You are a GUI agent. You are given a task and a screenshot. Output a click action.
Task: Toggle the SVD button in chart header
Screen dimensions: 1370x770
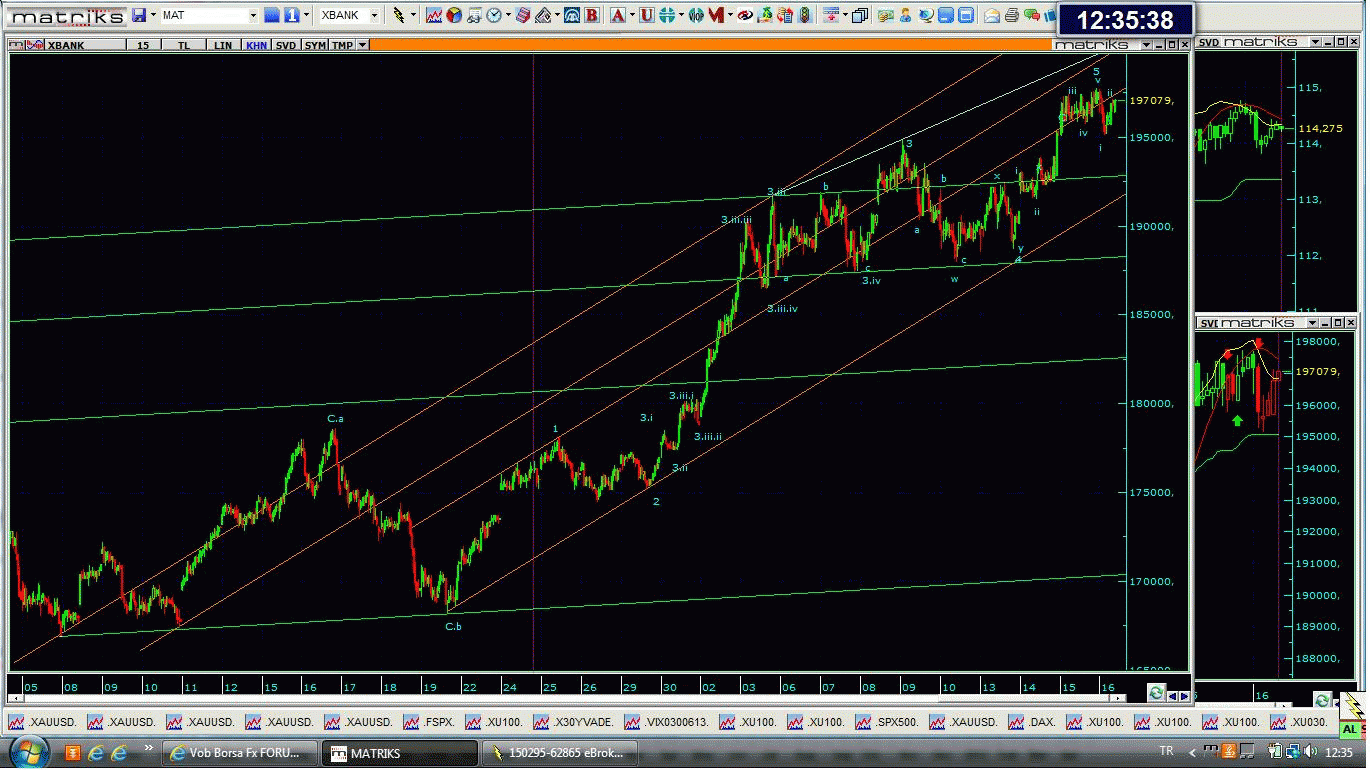tap(286, 45)
